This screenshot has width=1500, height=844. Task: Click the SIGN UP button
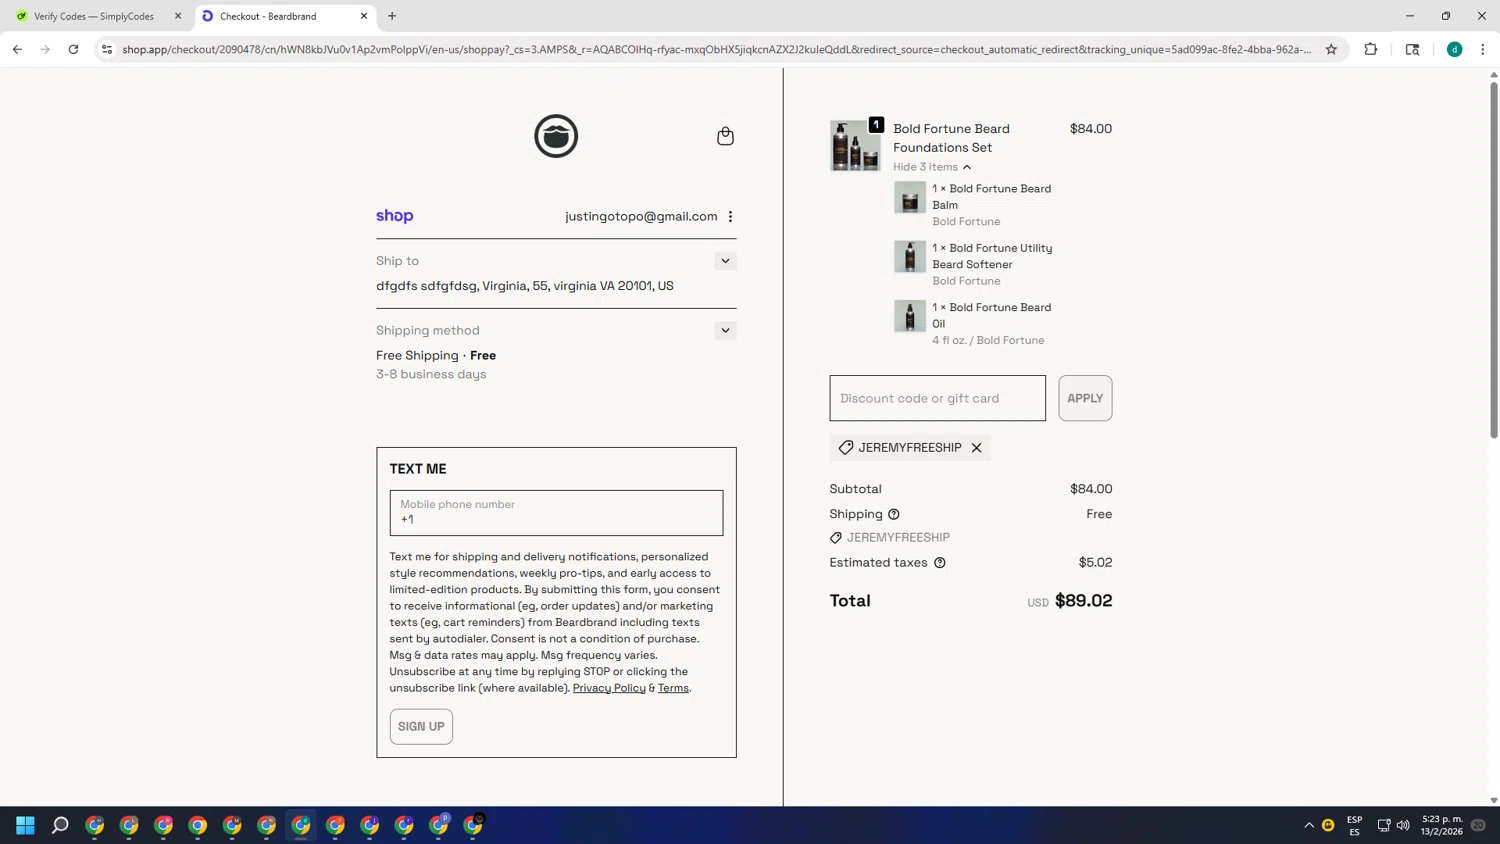point(421,727)
